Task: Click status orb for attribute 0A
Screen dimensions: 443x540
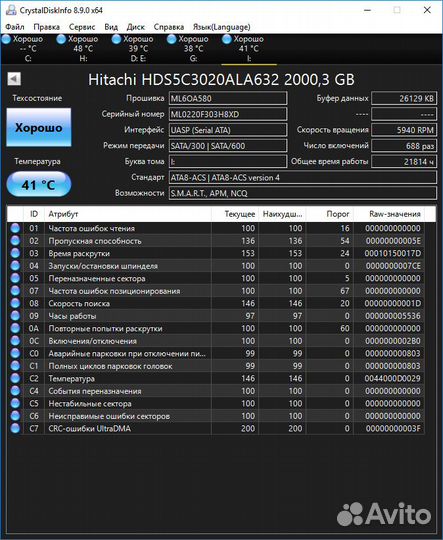Action: 15,328
